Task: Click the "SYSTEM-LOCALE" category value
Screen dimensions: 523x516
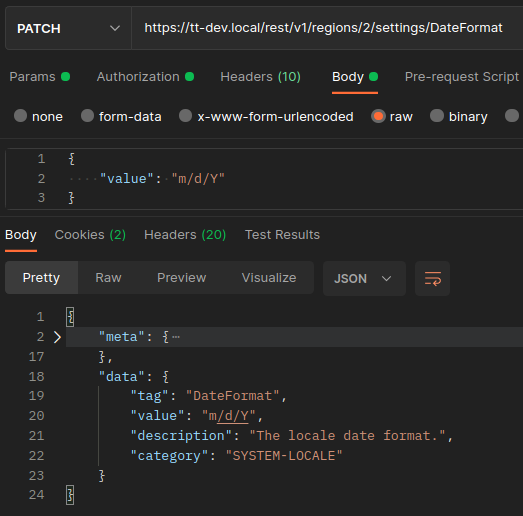Action: tap(284, 456)
